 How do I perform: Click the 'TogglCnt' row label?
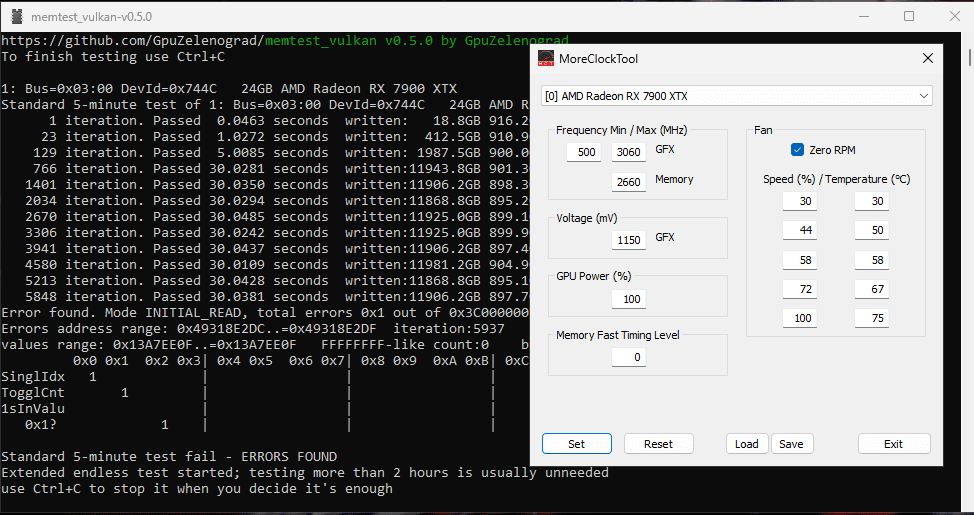(33, 393)
